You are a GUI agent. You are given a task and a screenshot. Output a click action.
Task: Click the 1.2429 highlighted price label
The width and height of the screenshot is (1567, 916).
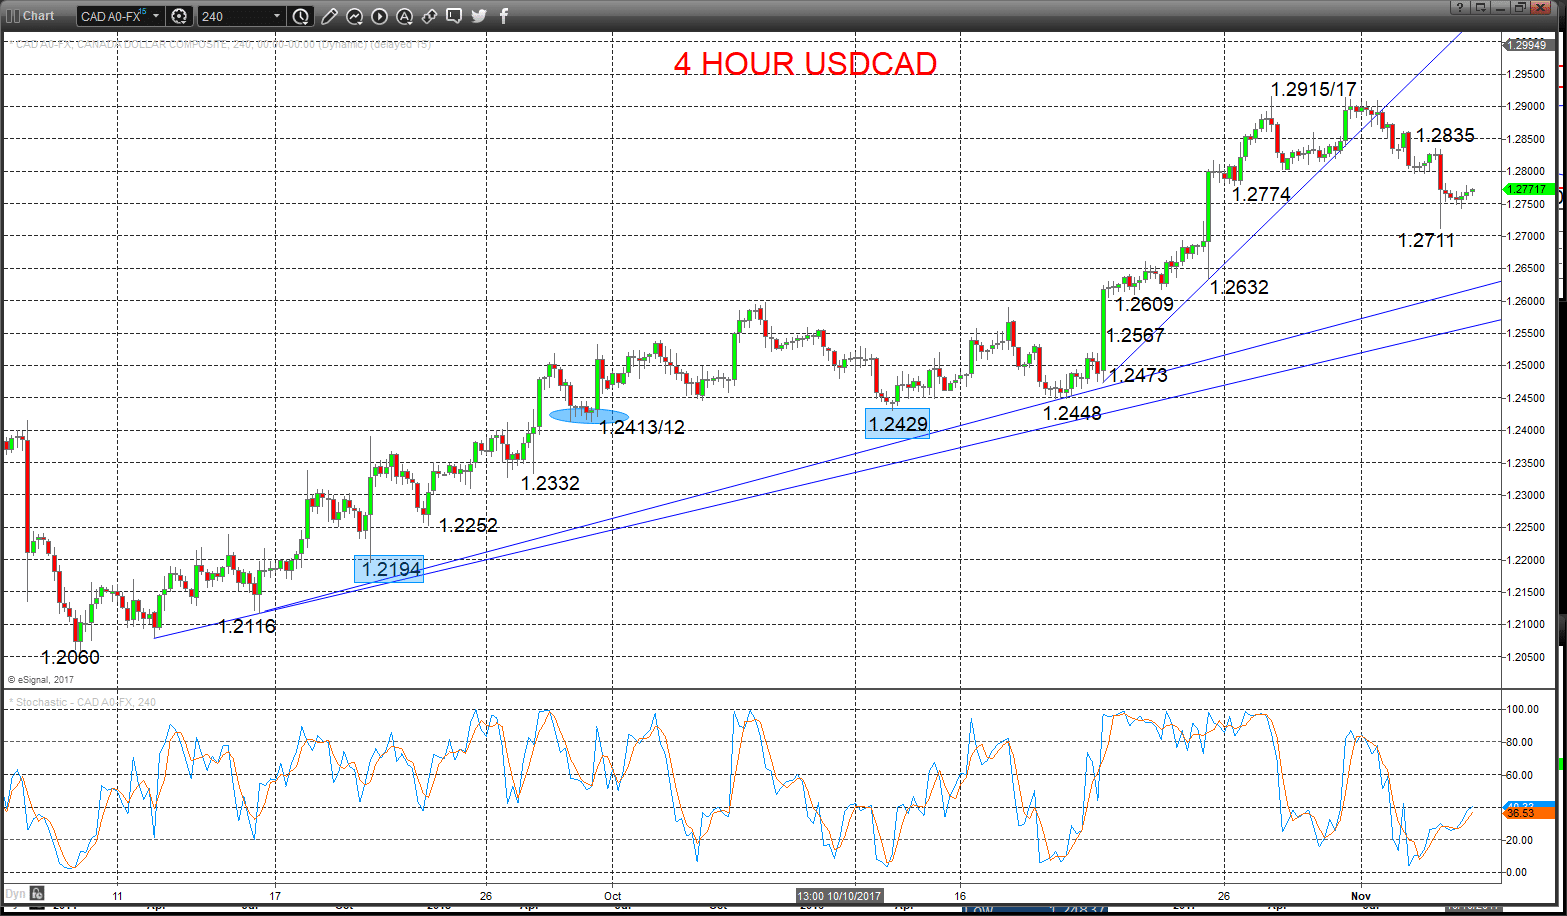(898, 424)
